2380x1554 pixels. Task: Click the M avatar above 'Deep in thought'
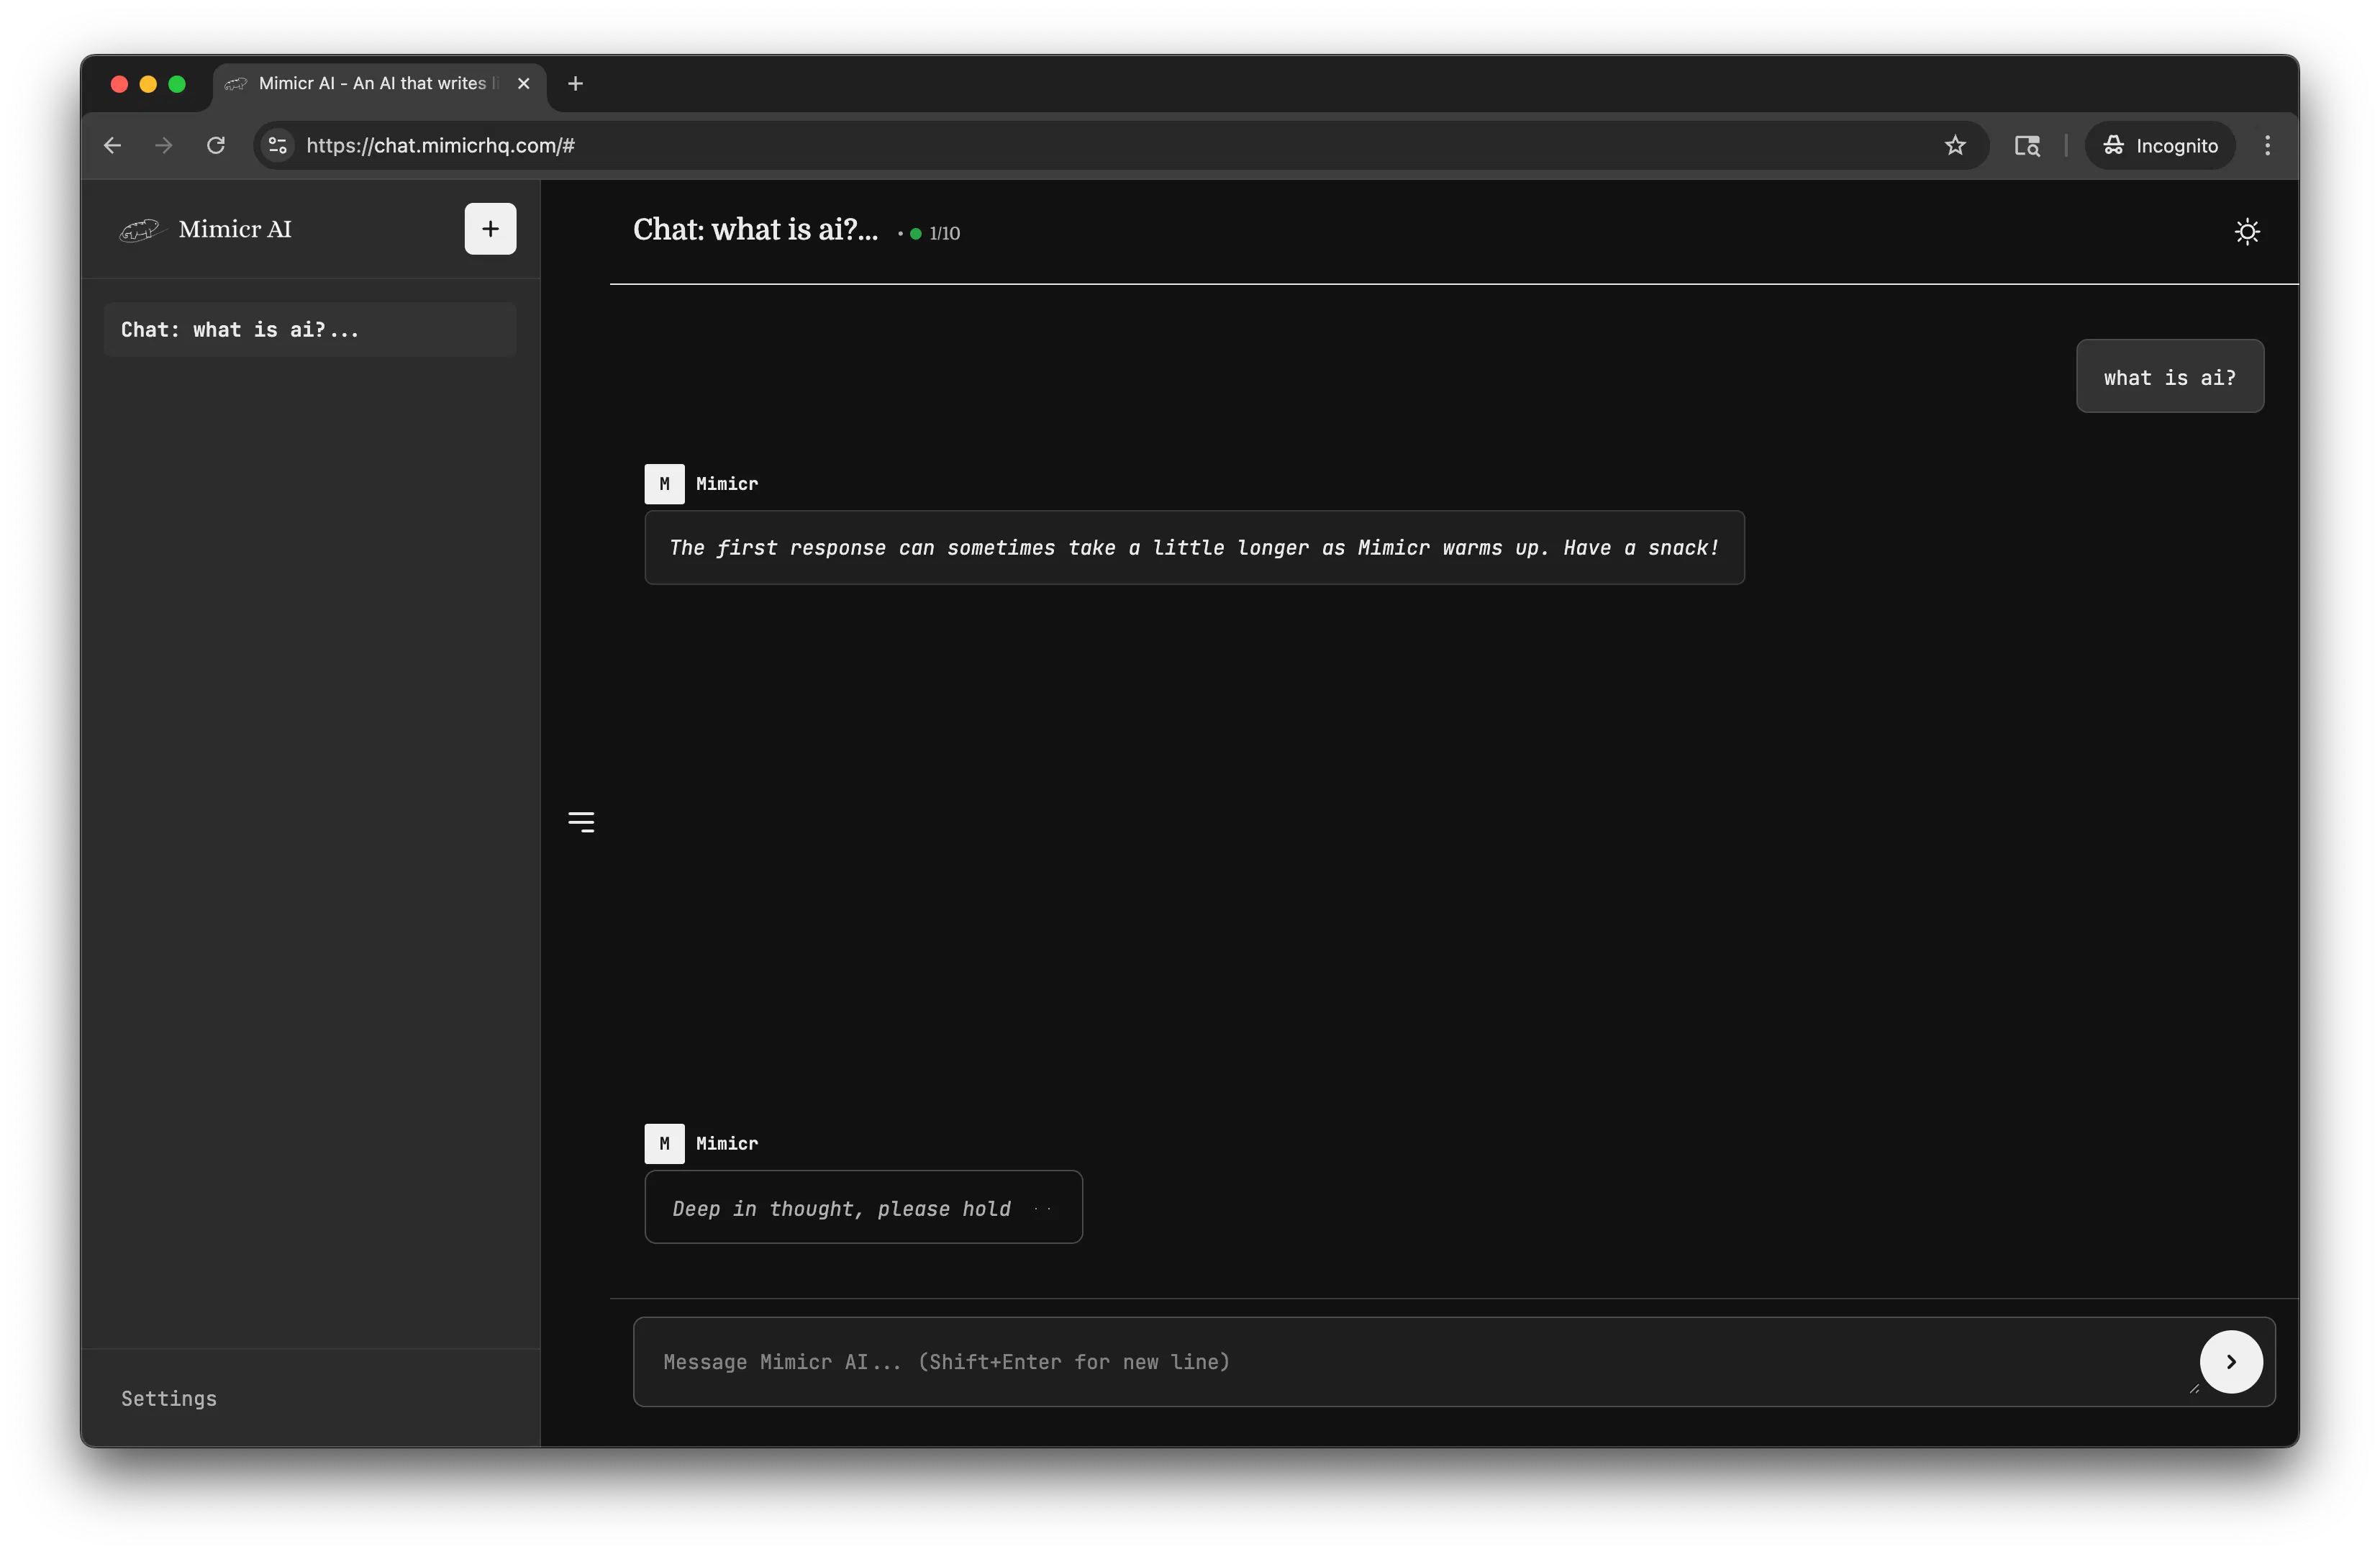point(664,1143)
